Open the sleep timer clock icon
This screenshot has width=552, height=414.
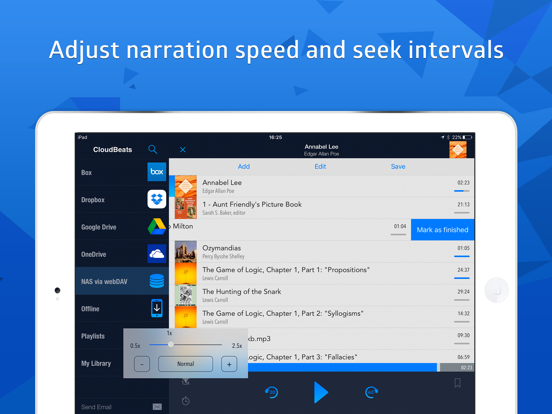[x=186, y=401]
